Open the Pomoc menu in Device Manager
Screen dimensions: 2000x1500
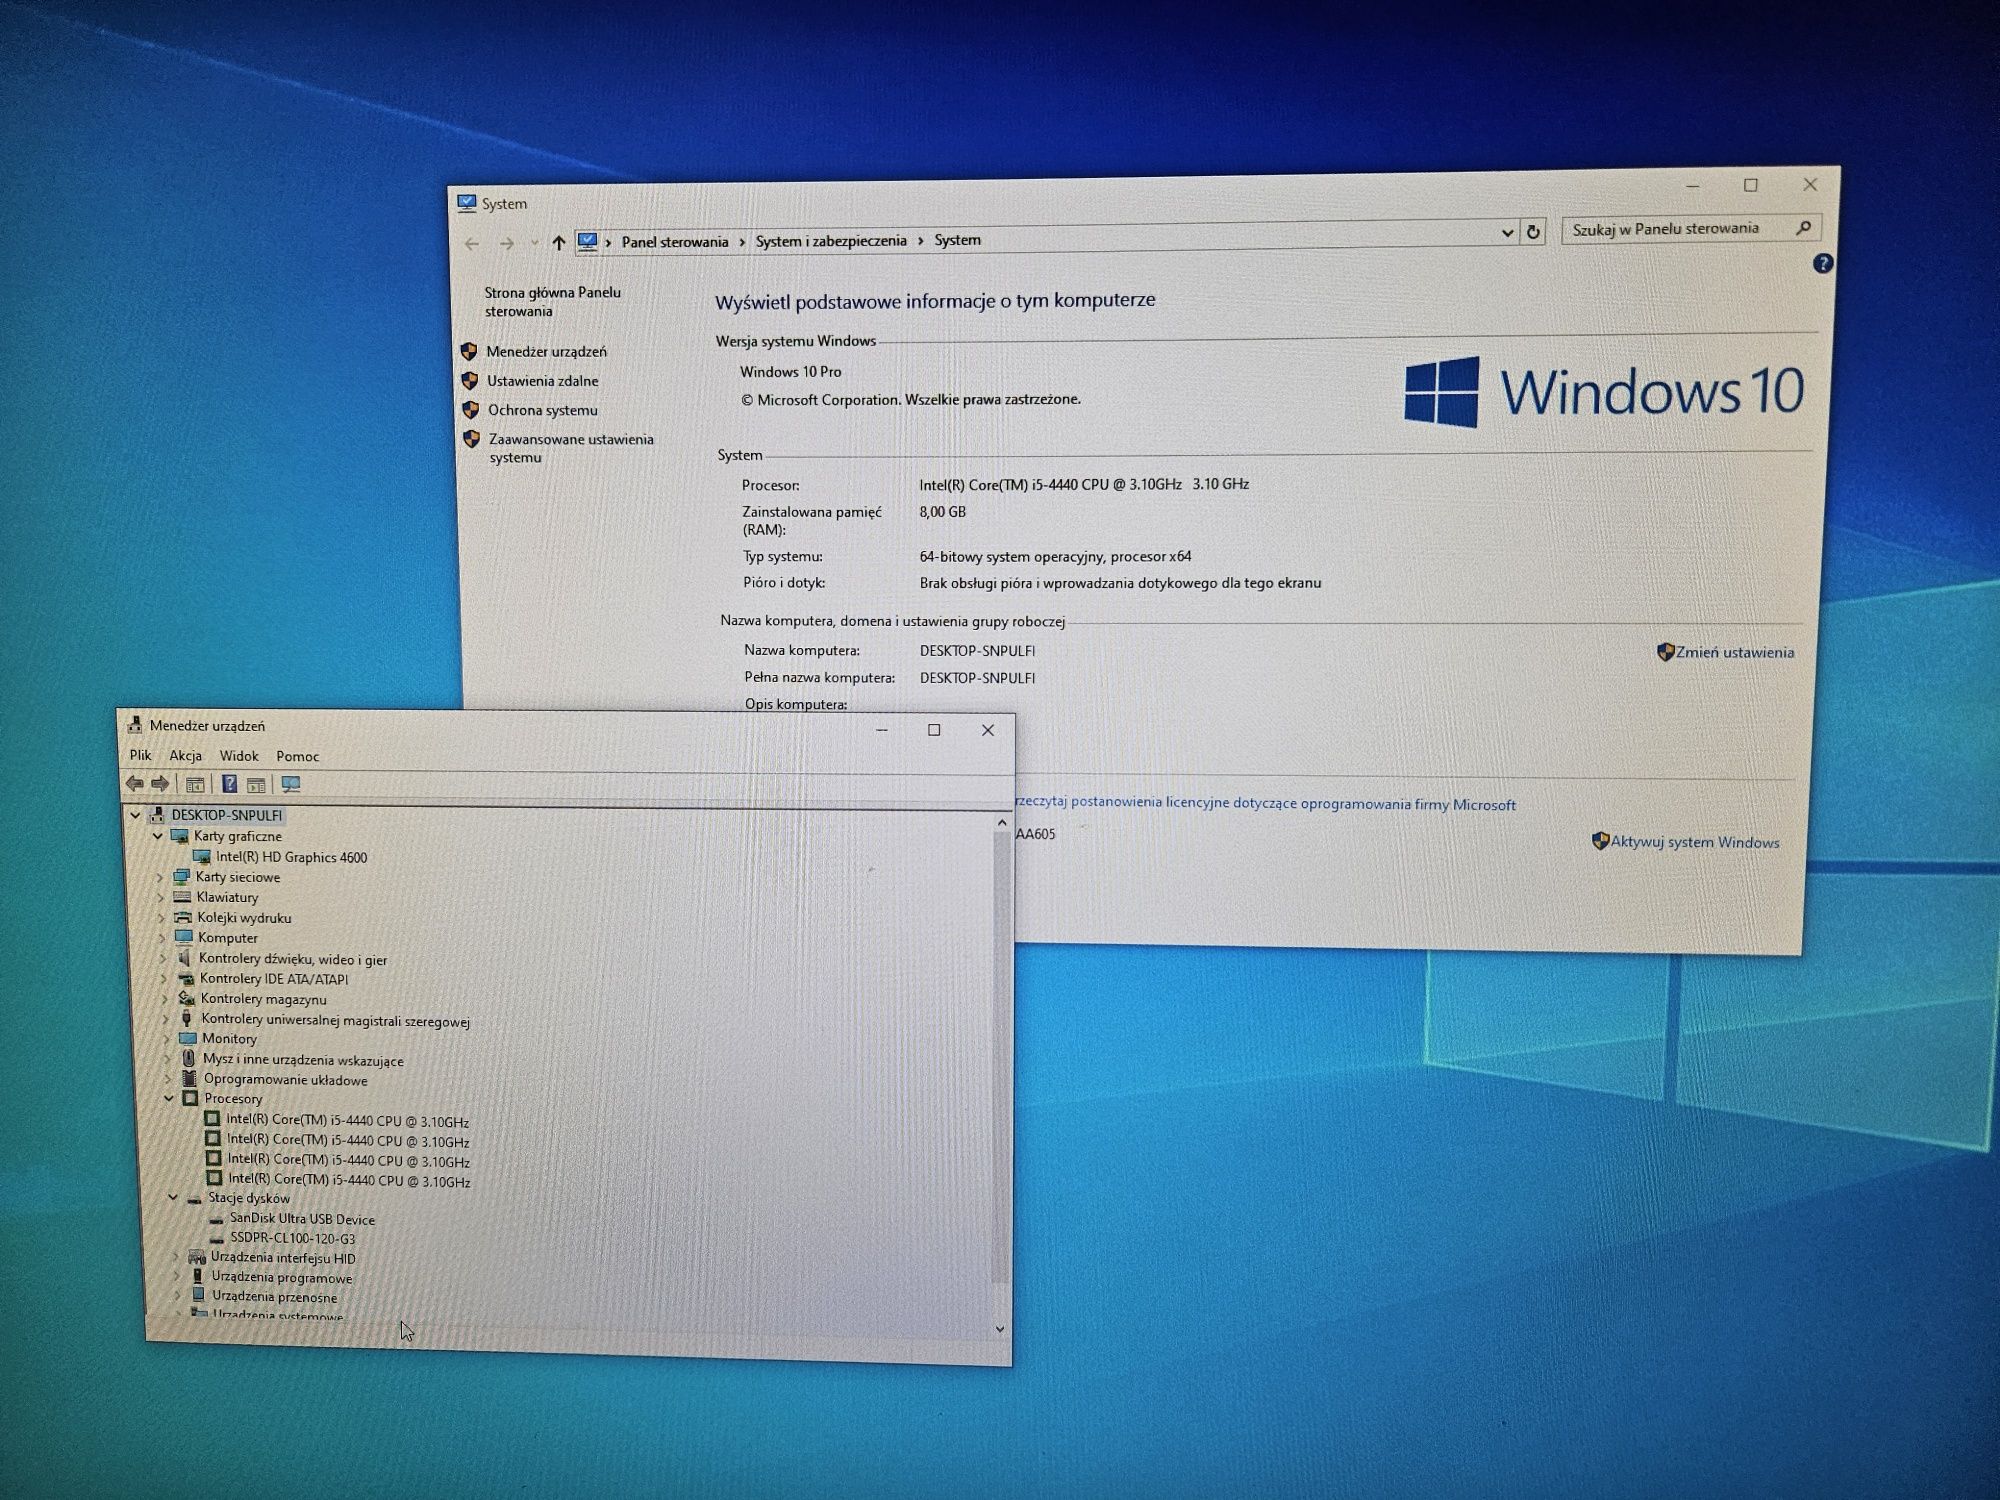[298, 757]
